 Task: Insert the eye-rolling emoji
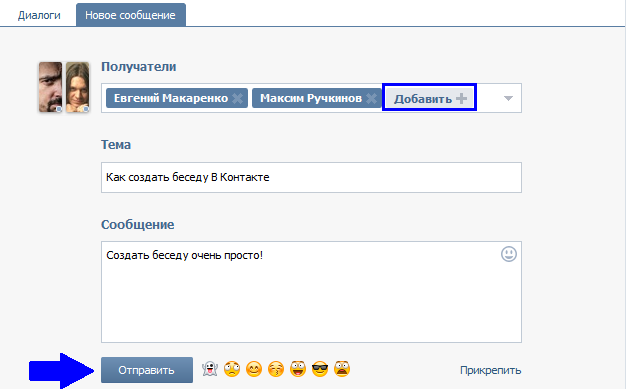(x=232, y=369)
